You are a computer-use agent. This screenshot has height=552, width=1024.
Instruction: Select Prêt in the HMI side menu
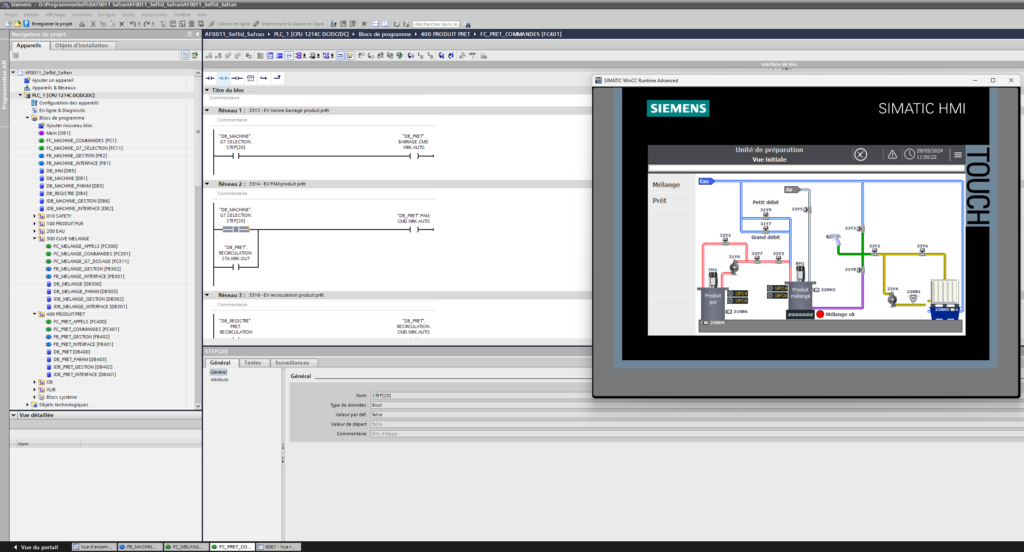(x=660, y=201)
